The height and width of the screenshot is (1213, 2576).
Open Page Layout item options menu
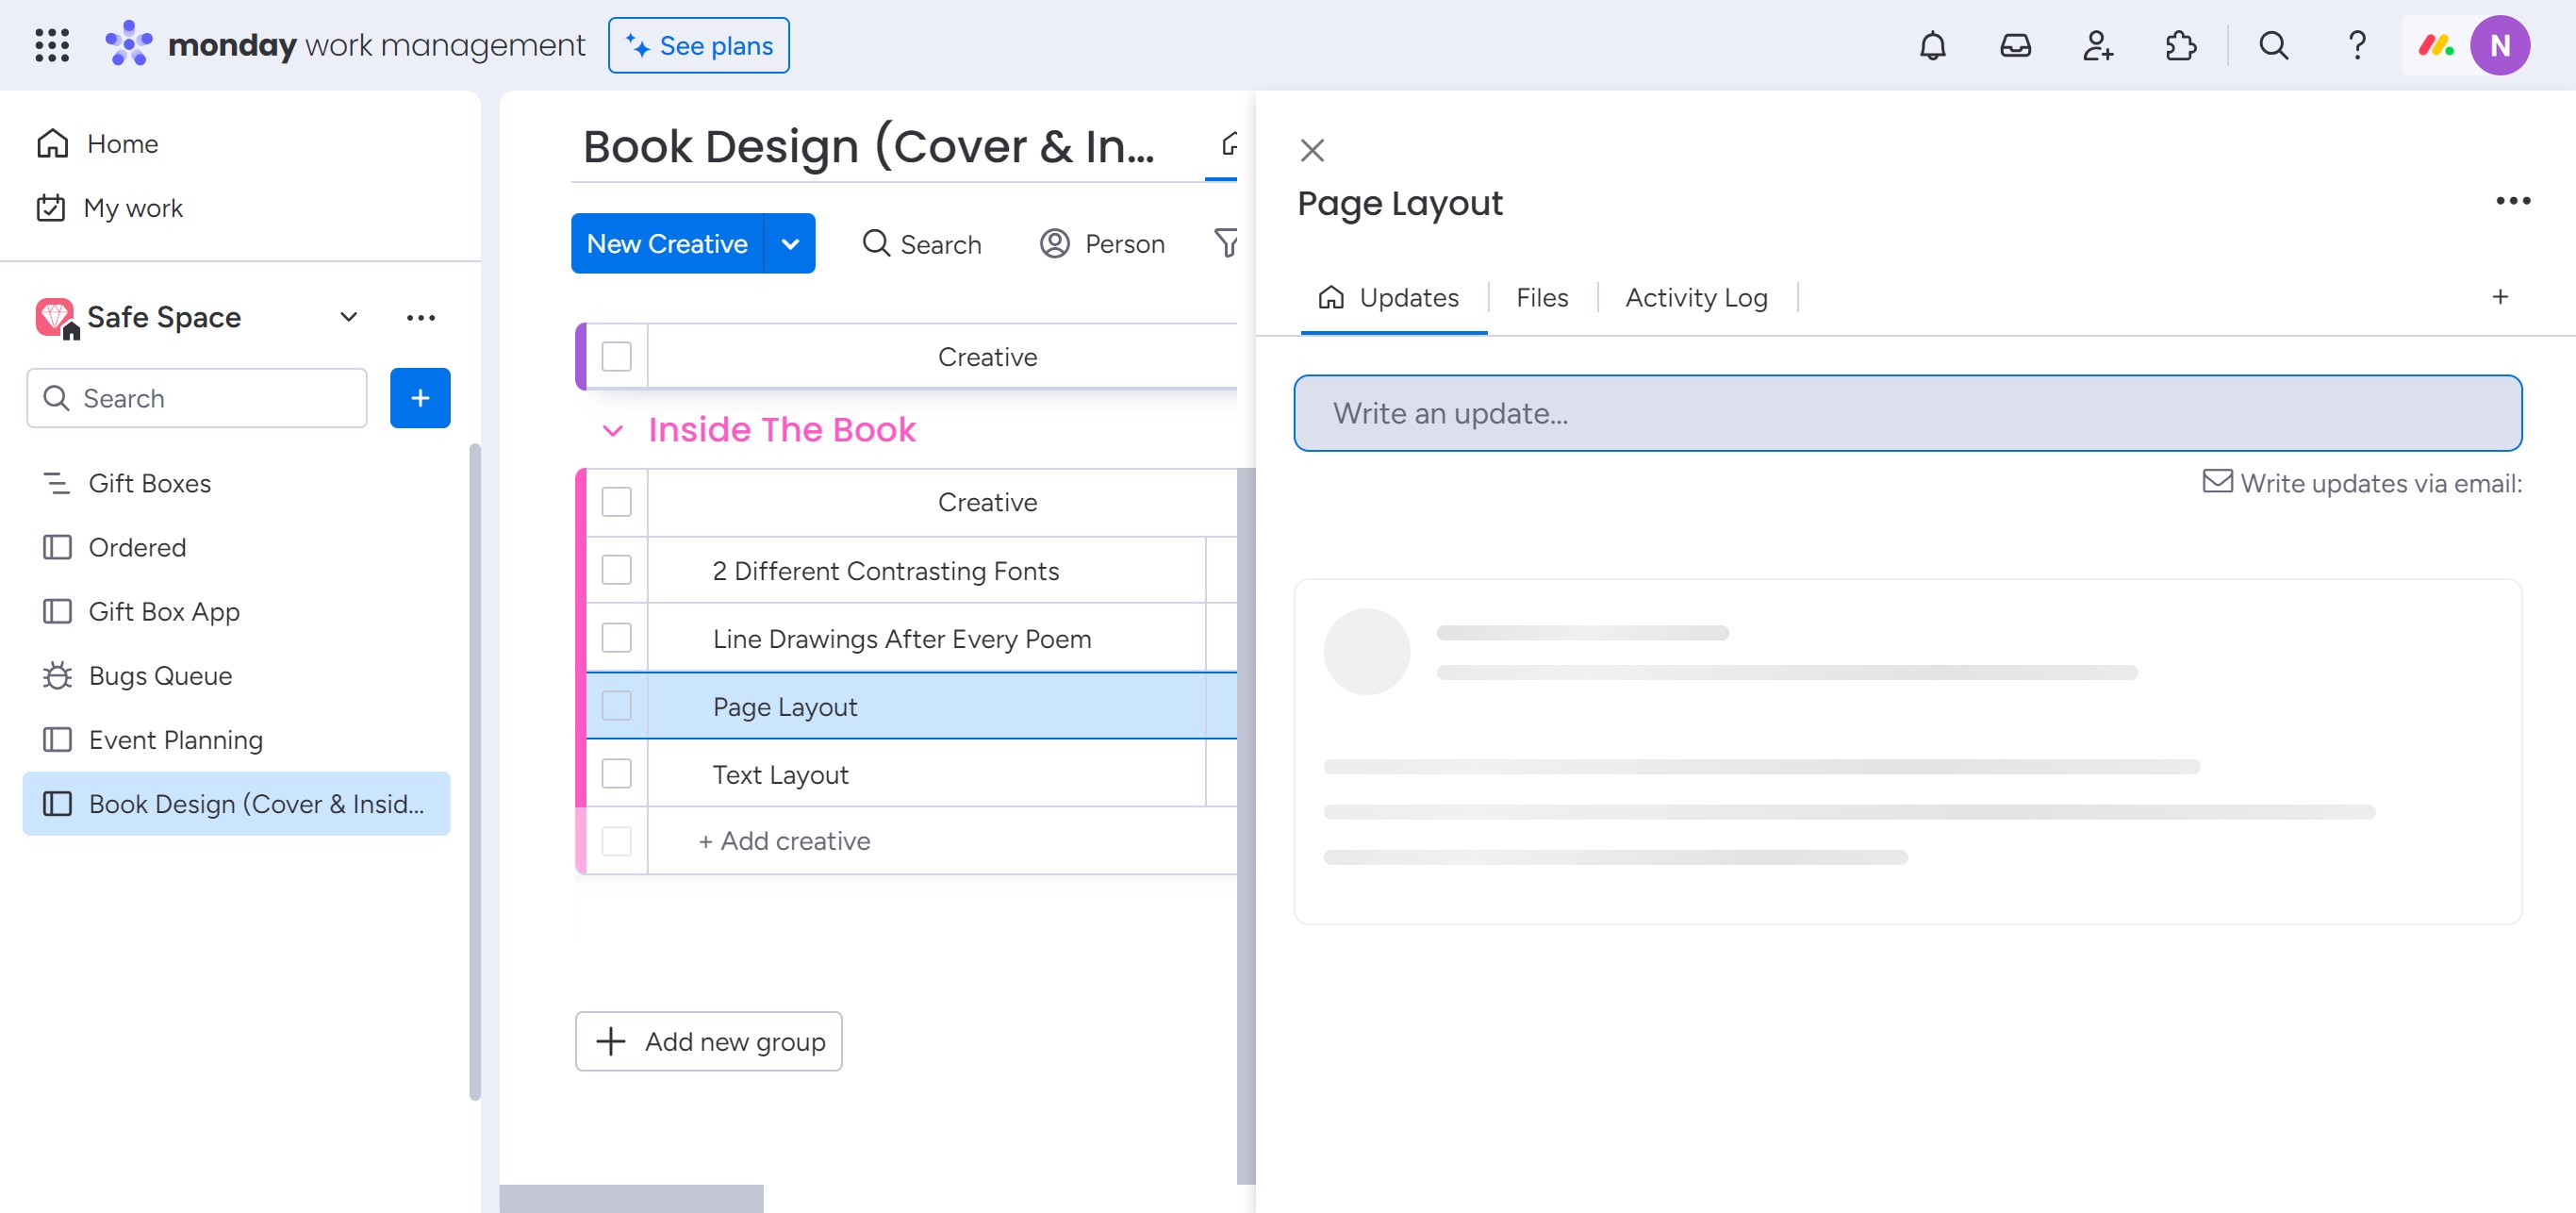tap(2513, 201)
